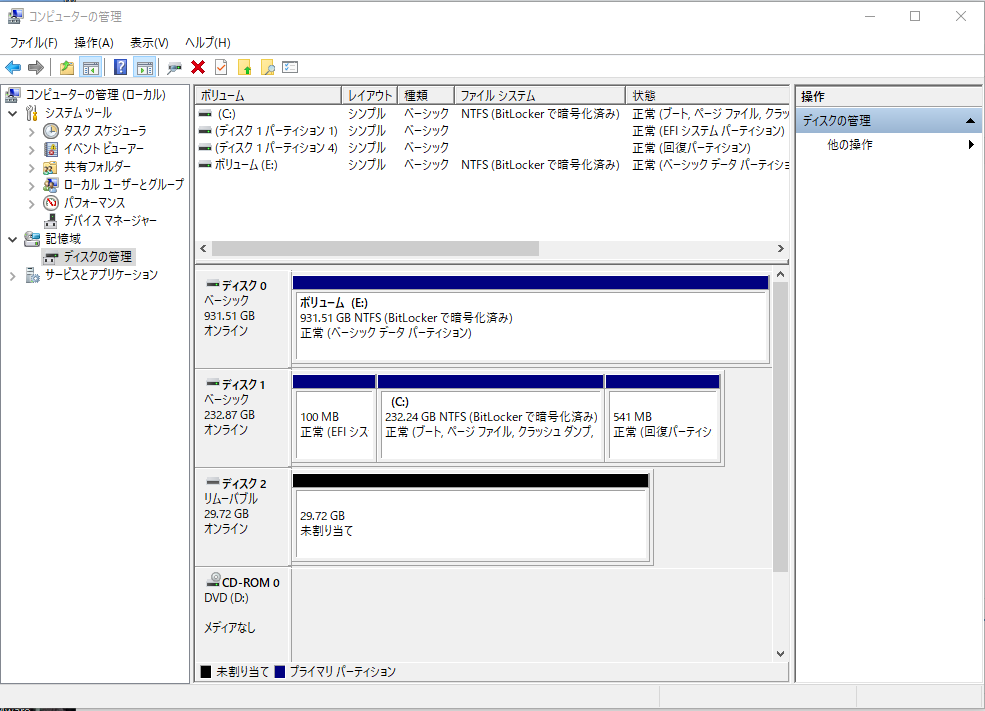Screen dimensions: 985x711
Task: Open the 表示(V) menu
Action: click(x=149, y=43)
